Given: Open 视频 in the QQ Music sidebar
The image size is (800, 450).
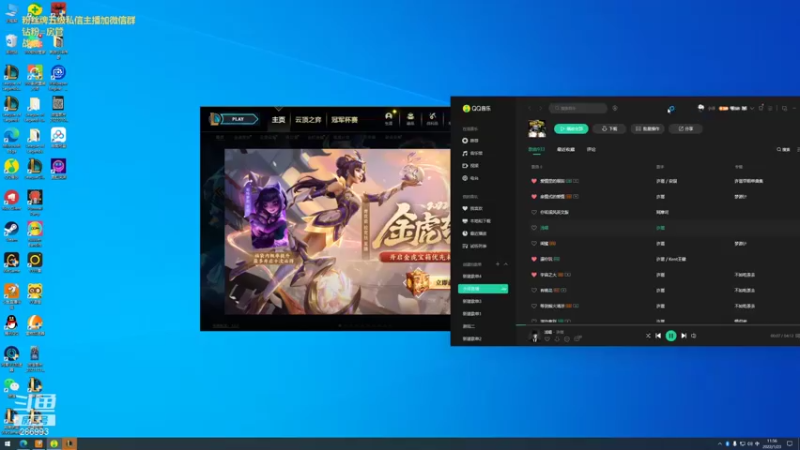Looking at the screenshot, I should tap(470, 166).
